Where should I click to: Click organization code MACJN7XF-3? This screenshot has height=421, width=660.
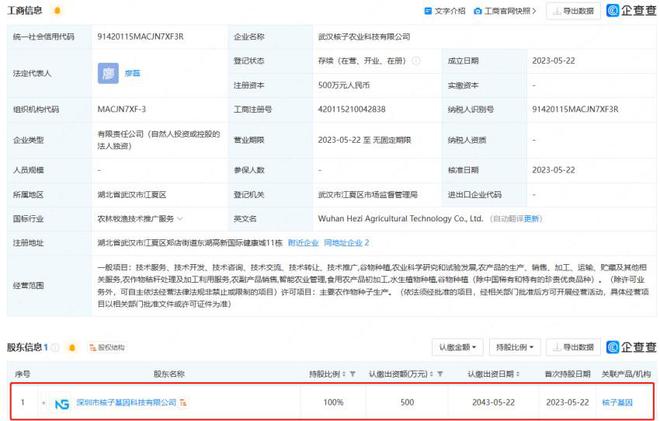(x=122, y=109)
